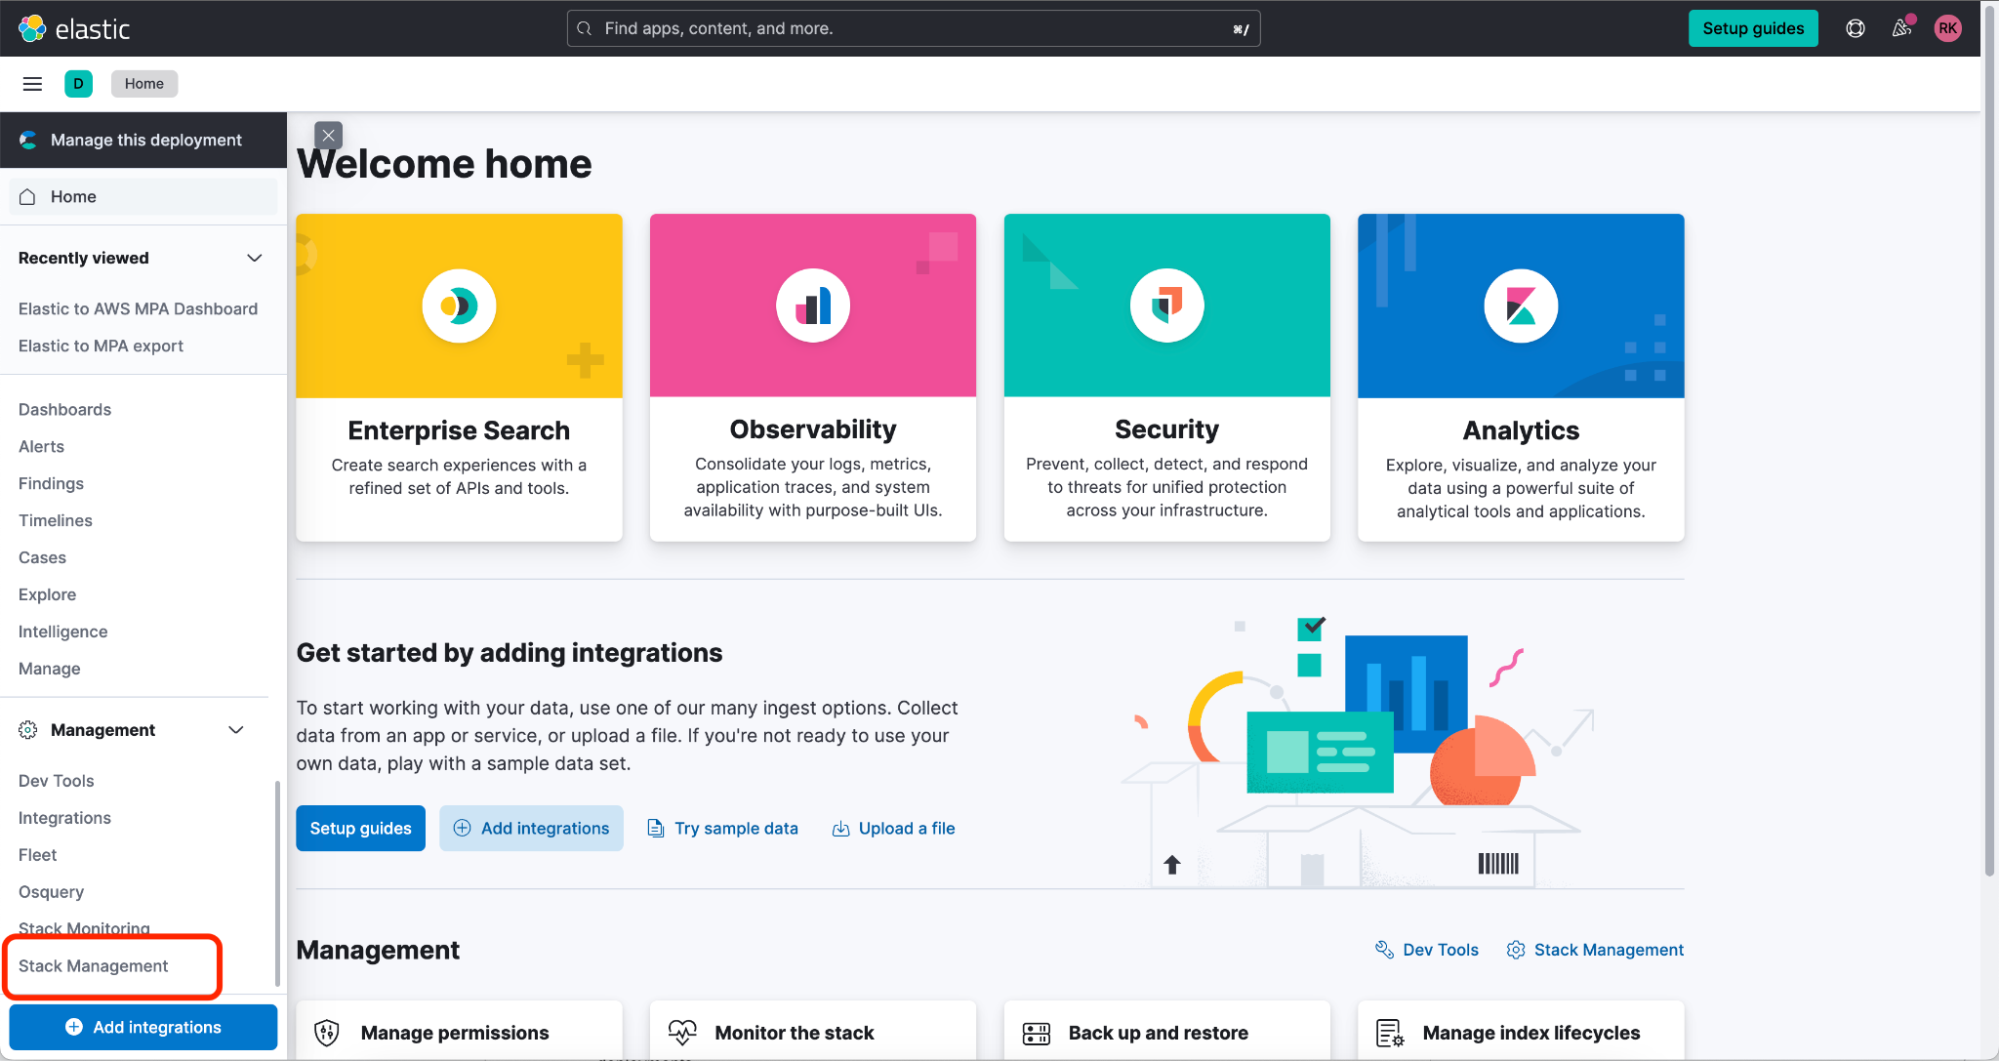Select the Home breadcrumb
Viewport: 1999px width, 1061px height.
point(144,84)
